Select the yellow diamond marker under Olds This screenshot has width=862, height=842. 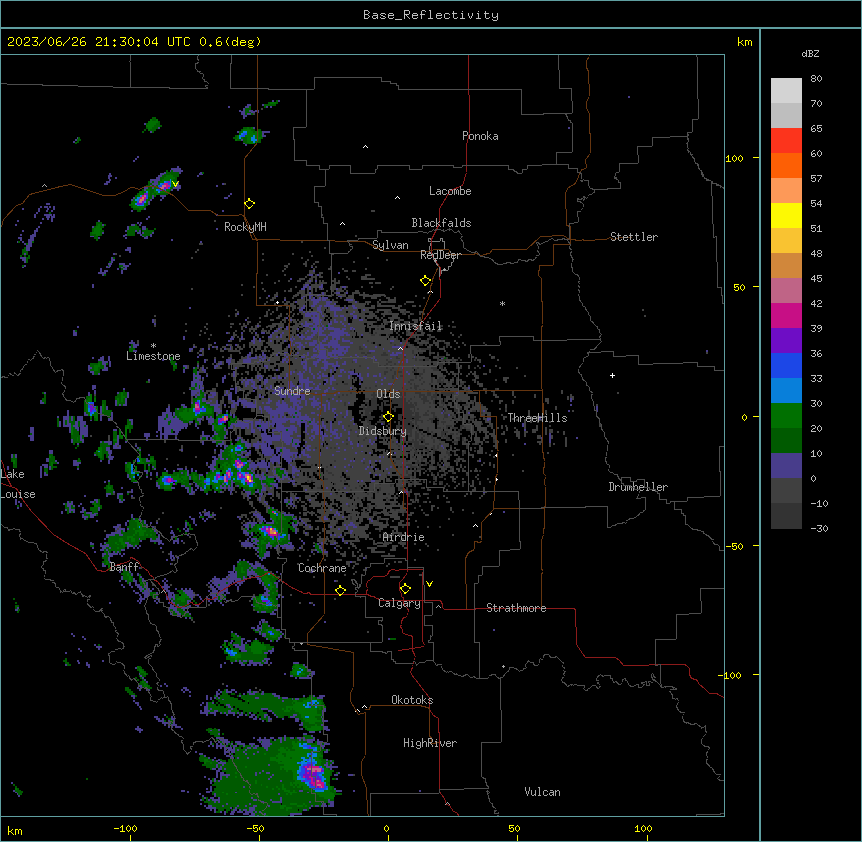pos(388,417)
